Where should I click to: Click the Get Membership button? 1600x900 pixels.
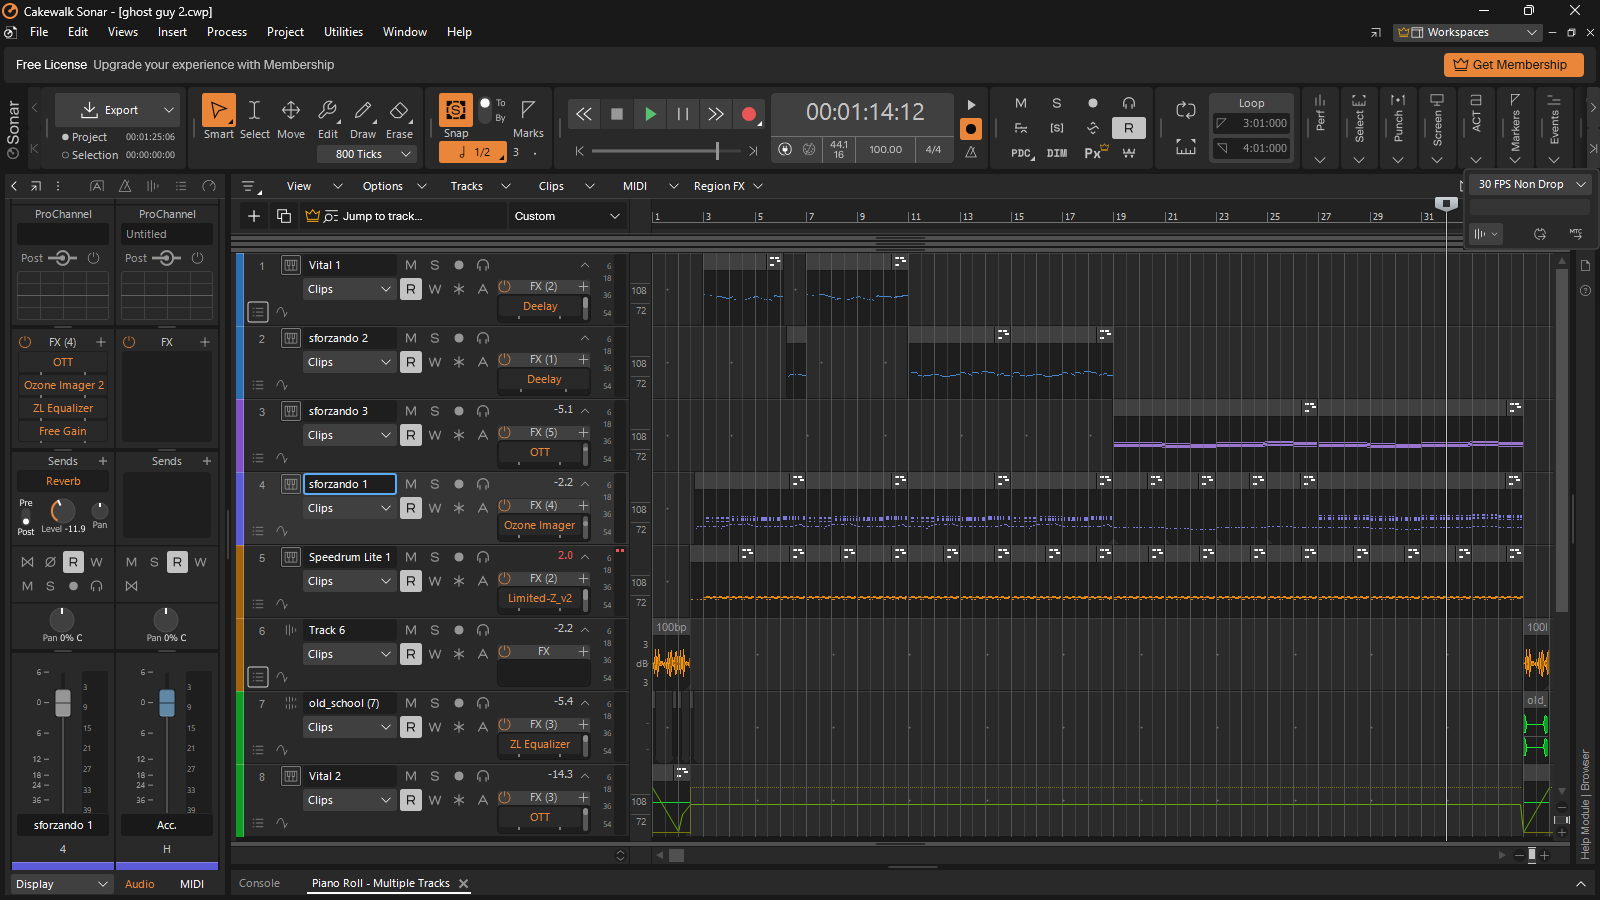pyautogui.click(x=1513, y=65)
